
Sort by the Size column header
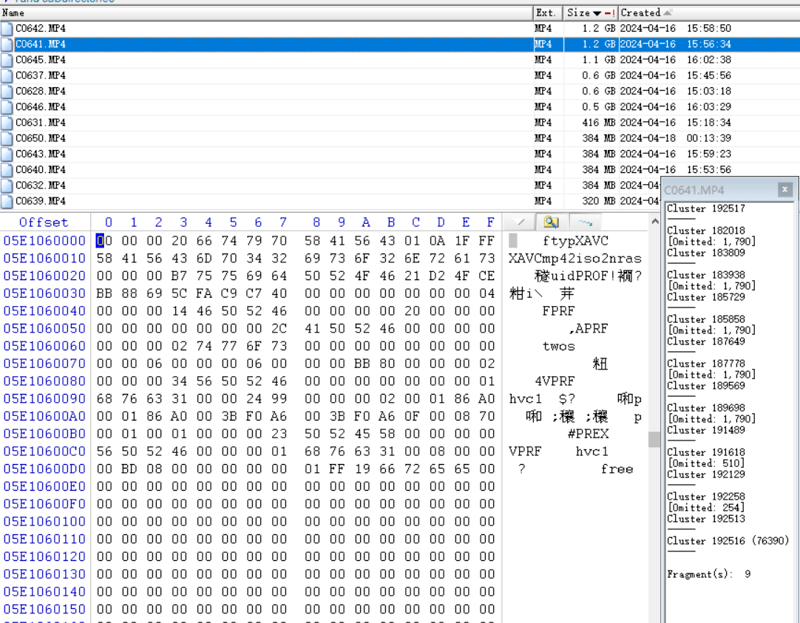590,13
